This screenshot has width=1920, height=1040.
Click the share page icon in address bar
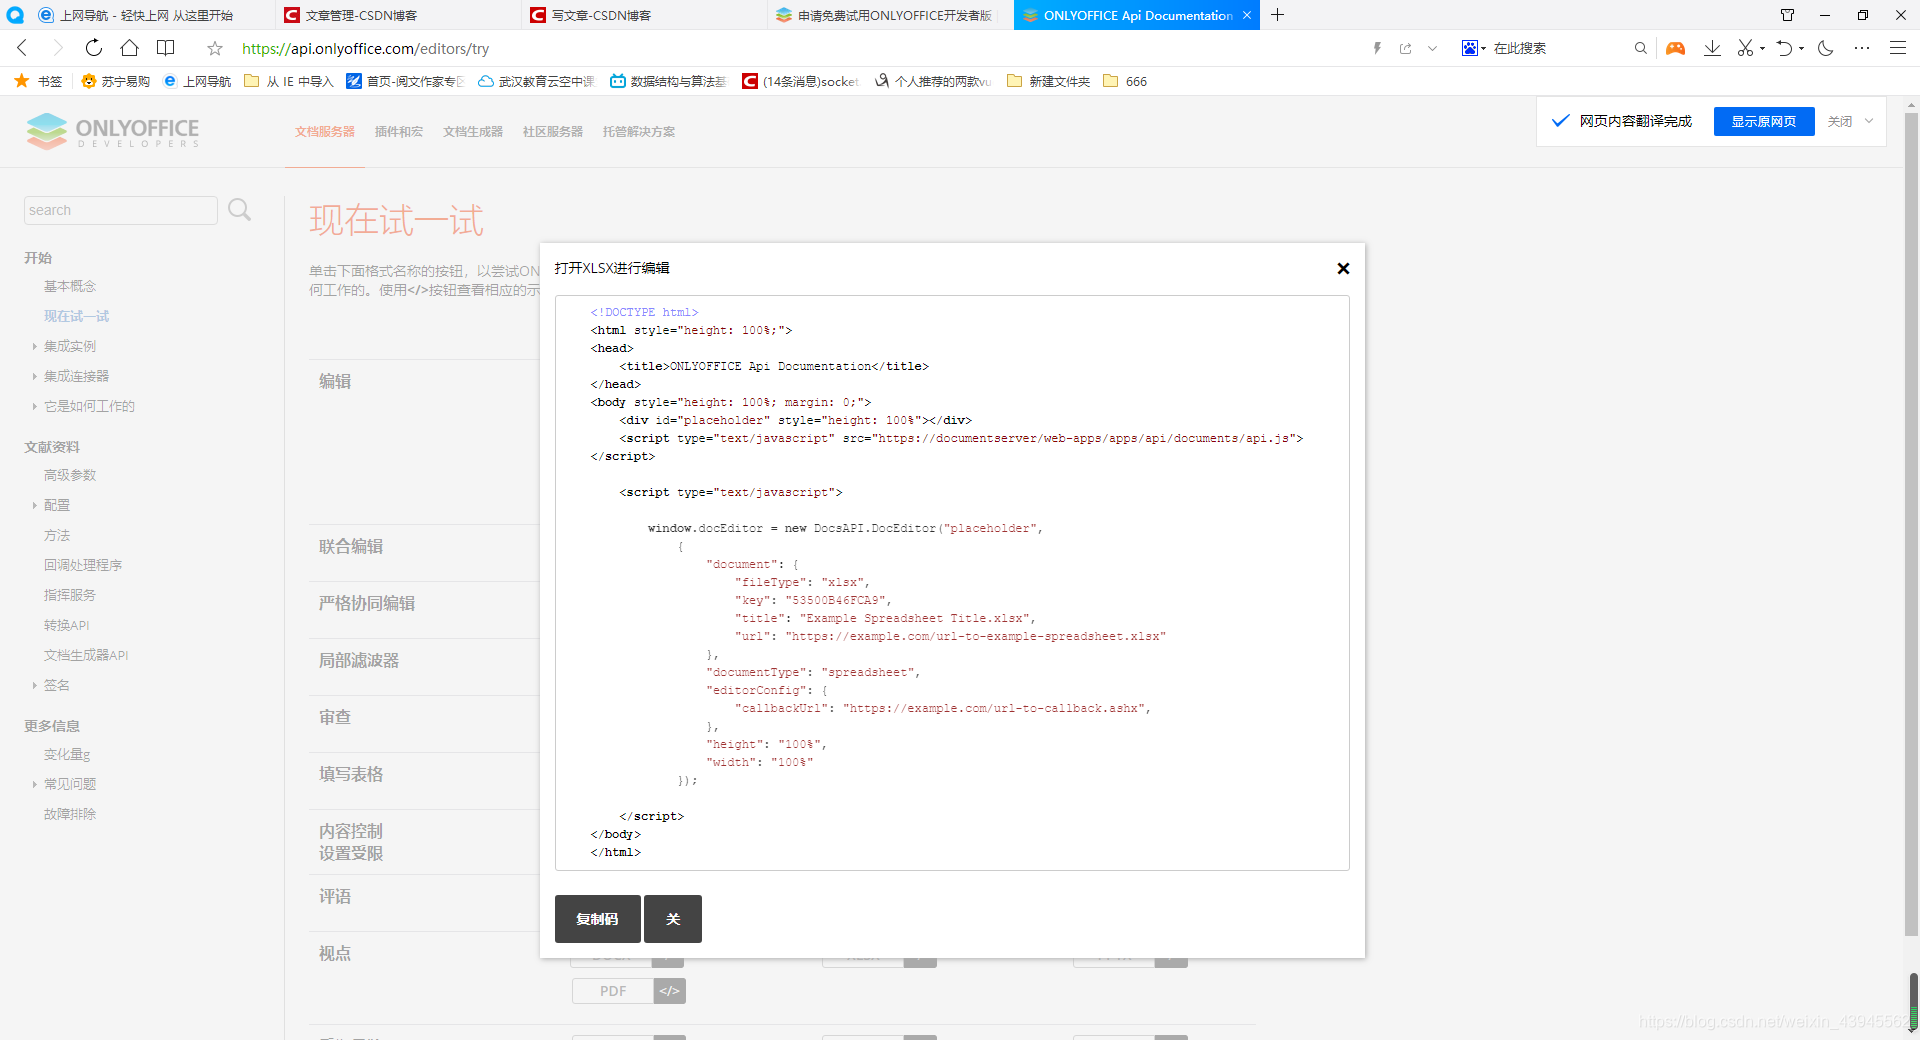(1405, 48)
